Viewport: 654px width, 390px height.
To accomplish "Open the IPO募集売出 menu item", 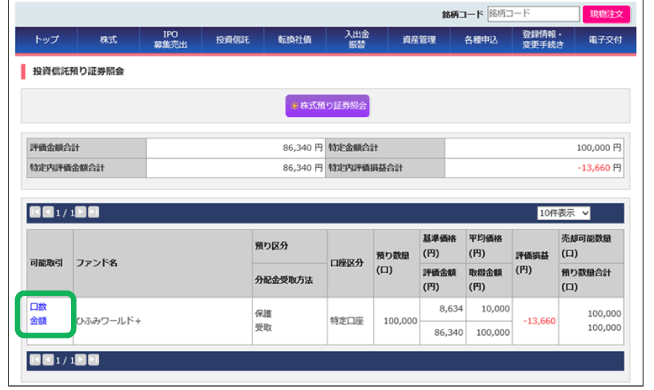I will (170, 40).
